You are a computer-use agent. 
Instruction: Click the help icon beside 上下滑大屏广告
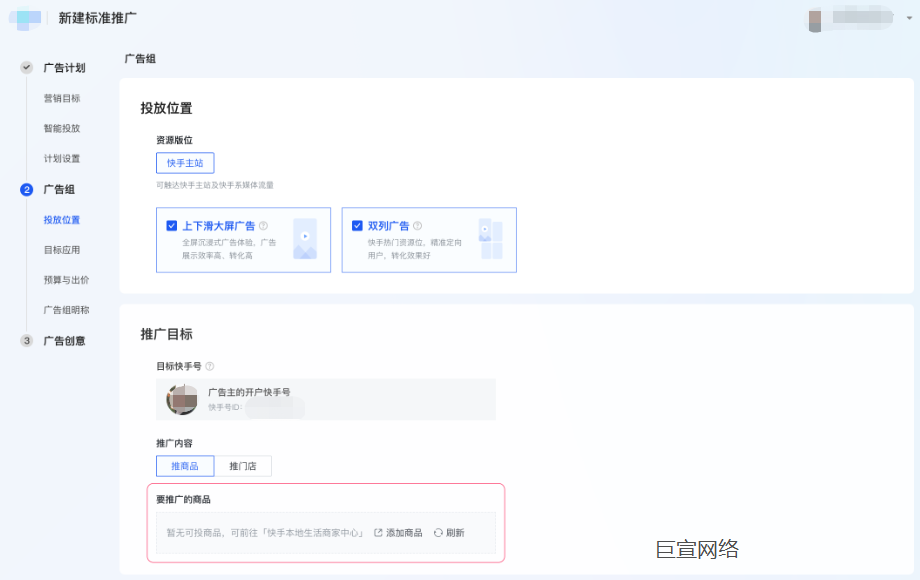click(x=263, y=226)
